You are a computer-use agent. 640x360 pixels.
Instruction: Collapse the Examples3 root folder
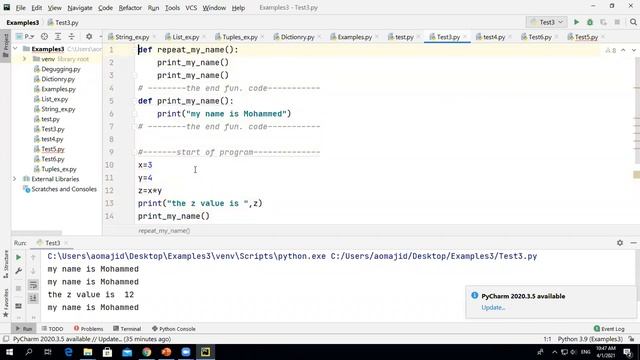(x=15, y=49)
